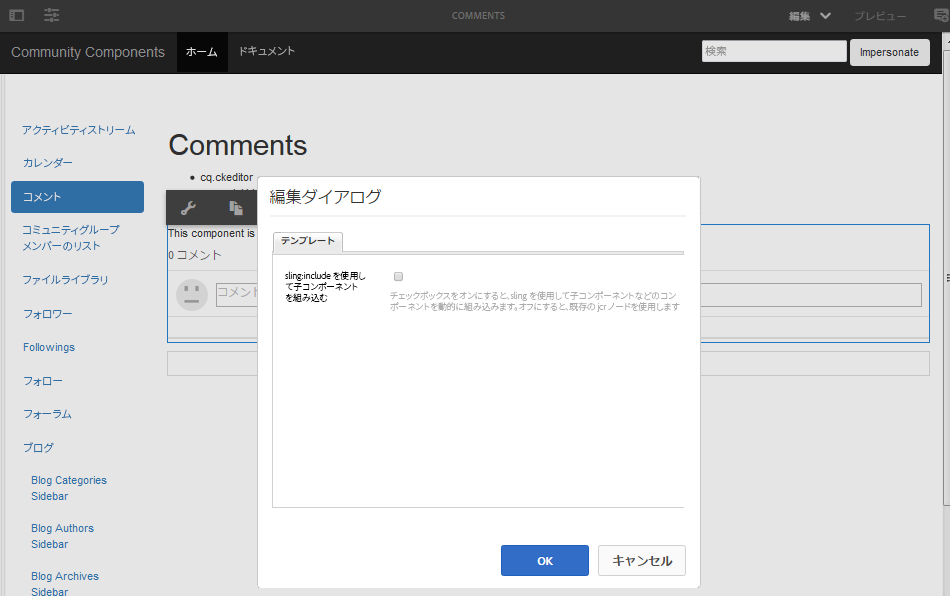Click the annotation icon in top bar
This screenshot has width=950, height=596.
point(942,16)
